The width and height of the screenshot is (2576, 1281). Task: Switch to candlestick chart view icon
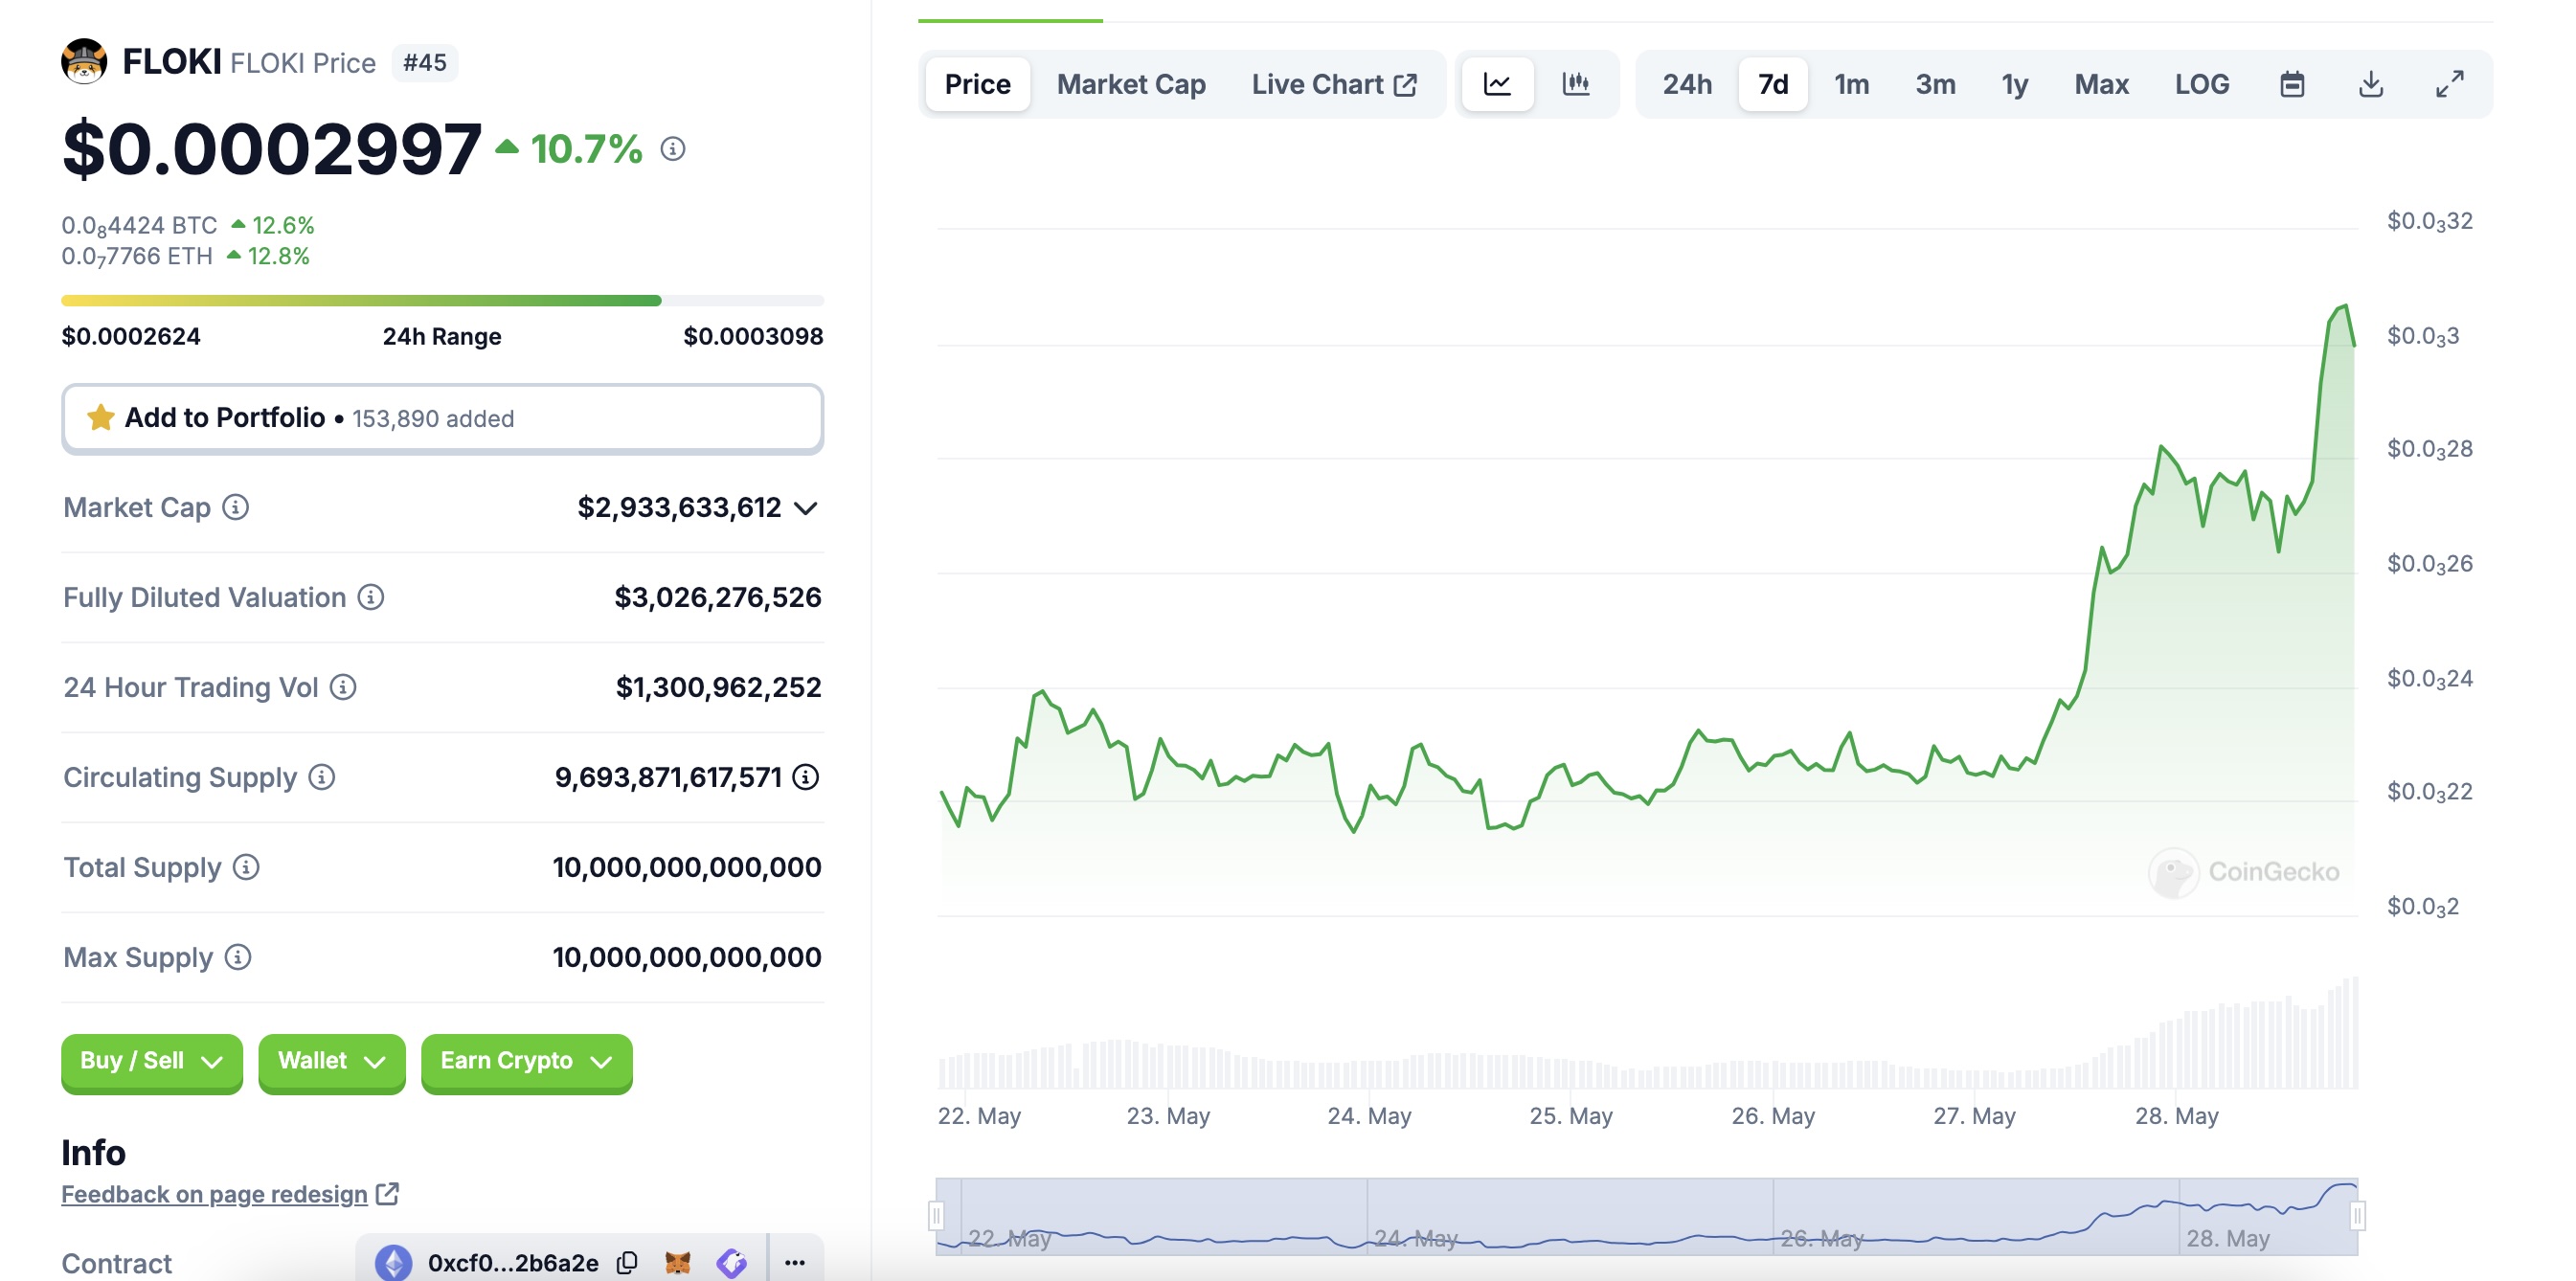pos(1576,84)
